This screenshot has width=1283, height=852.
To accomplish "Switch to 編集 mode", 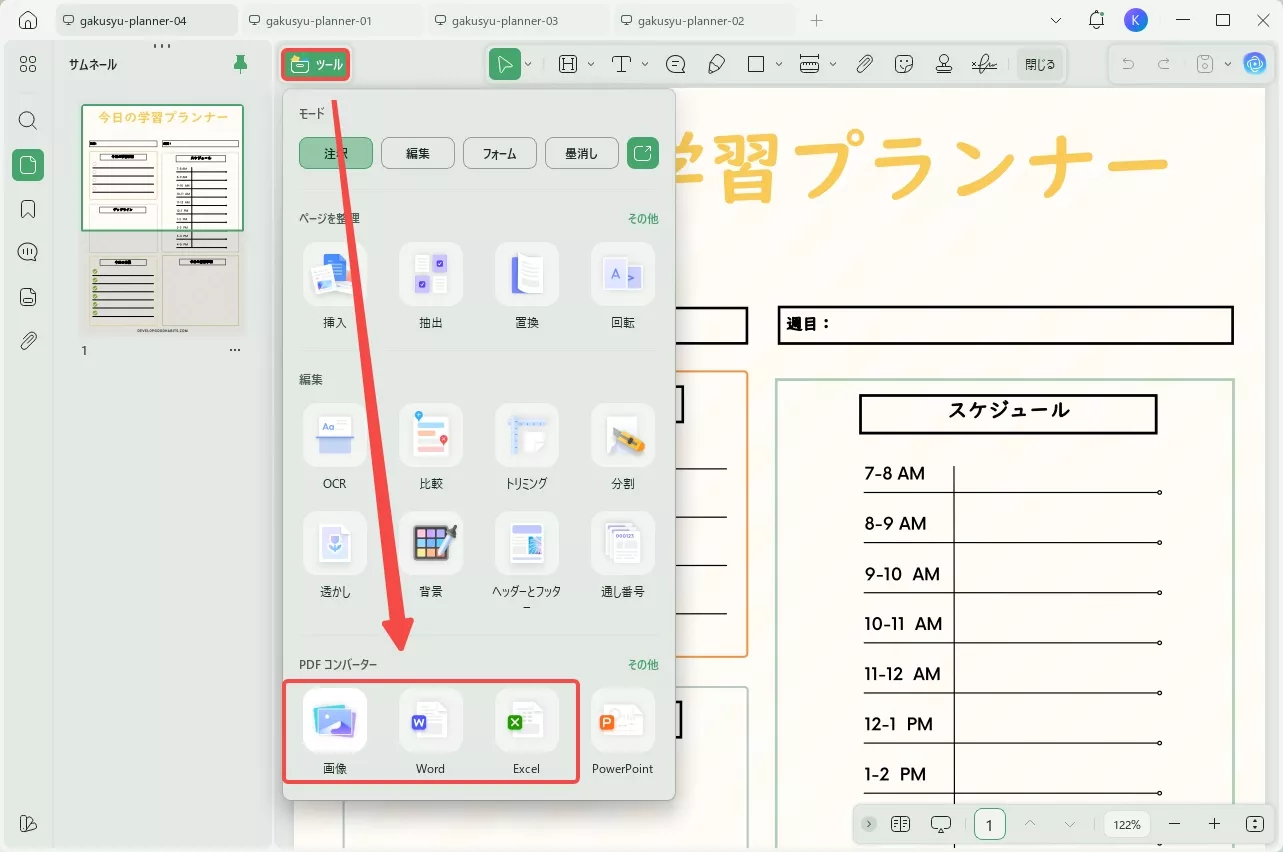I will pyautogui.click(x=417, y=153).
